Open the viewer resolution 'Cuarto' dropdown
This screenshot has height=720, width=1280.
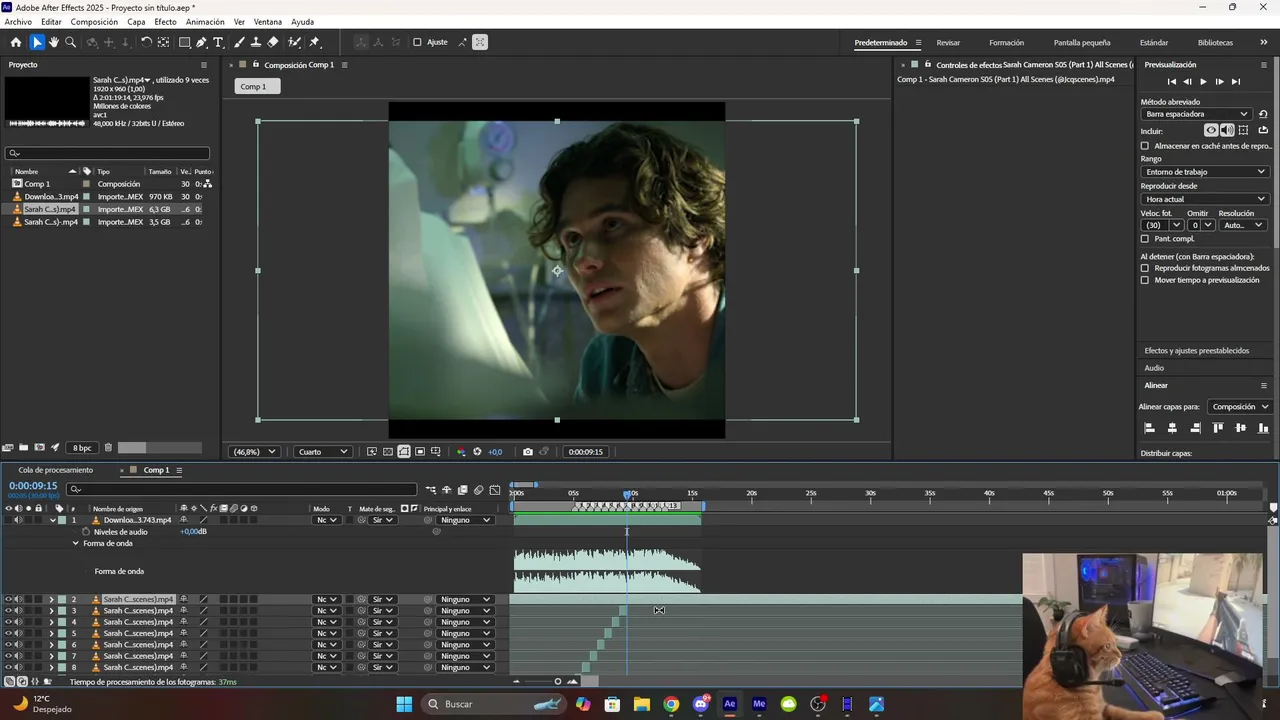coord(323,452)
